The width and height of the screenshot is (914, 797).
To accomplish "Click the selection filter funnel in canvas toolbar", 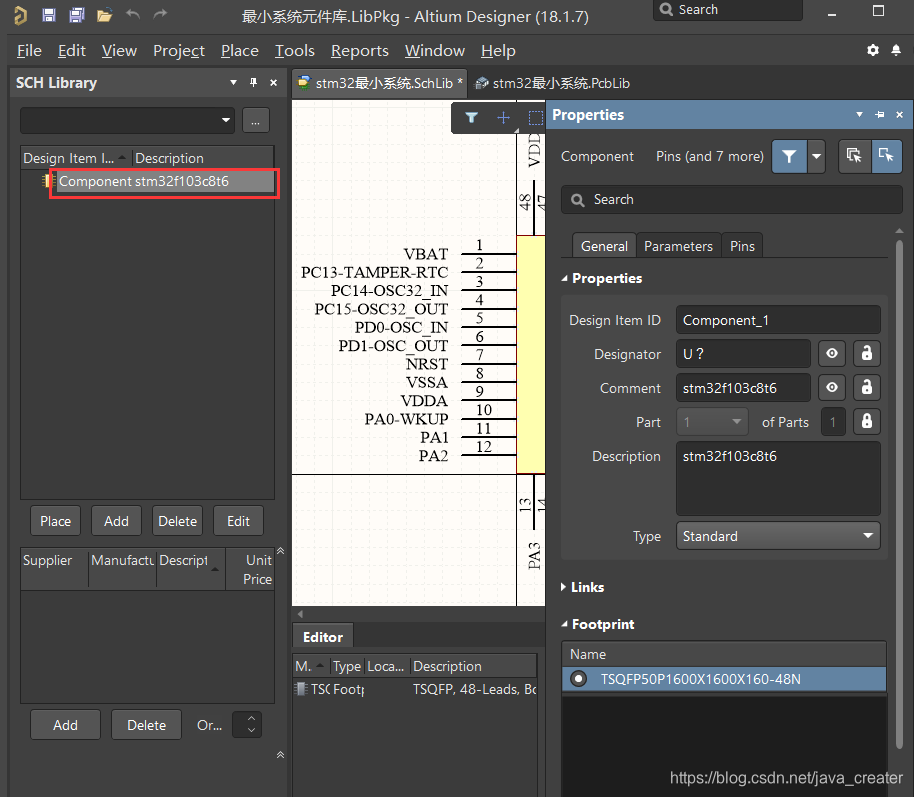I will (472, 118).
